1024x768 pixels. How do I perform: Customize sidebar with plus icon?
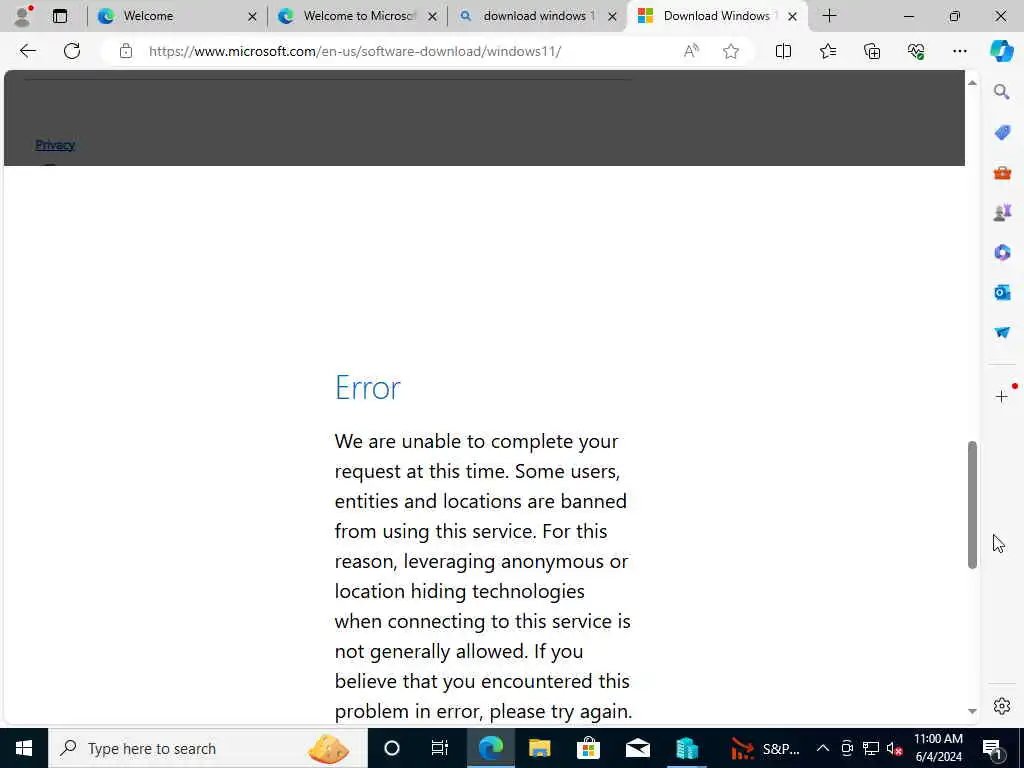(1002, 396)
